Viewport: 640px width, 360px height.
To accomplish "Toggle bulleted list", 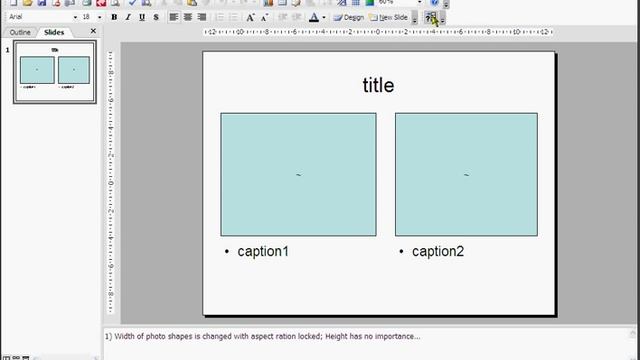I will click(233, 17).
